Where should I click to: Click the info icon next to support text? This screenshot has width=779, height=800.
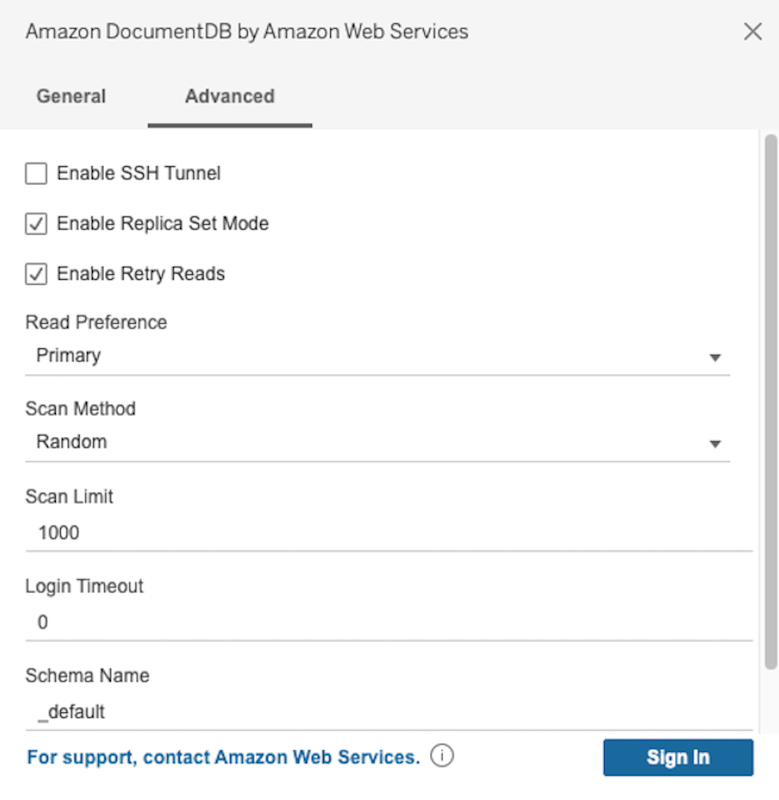click(x=441, y=757)
